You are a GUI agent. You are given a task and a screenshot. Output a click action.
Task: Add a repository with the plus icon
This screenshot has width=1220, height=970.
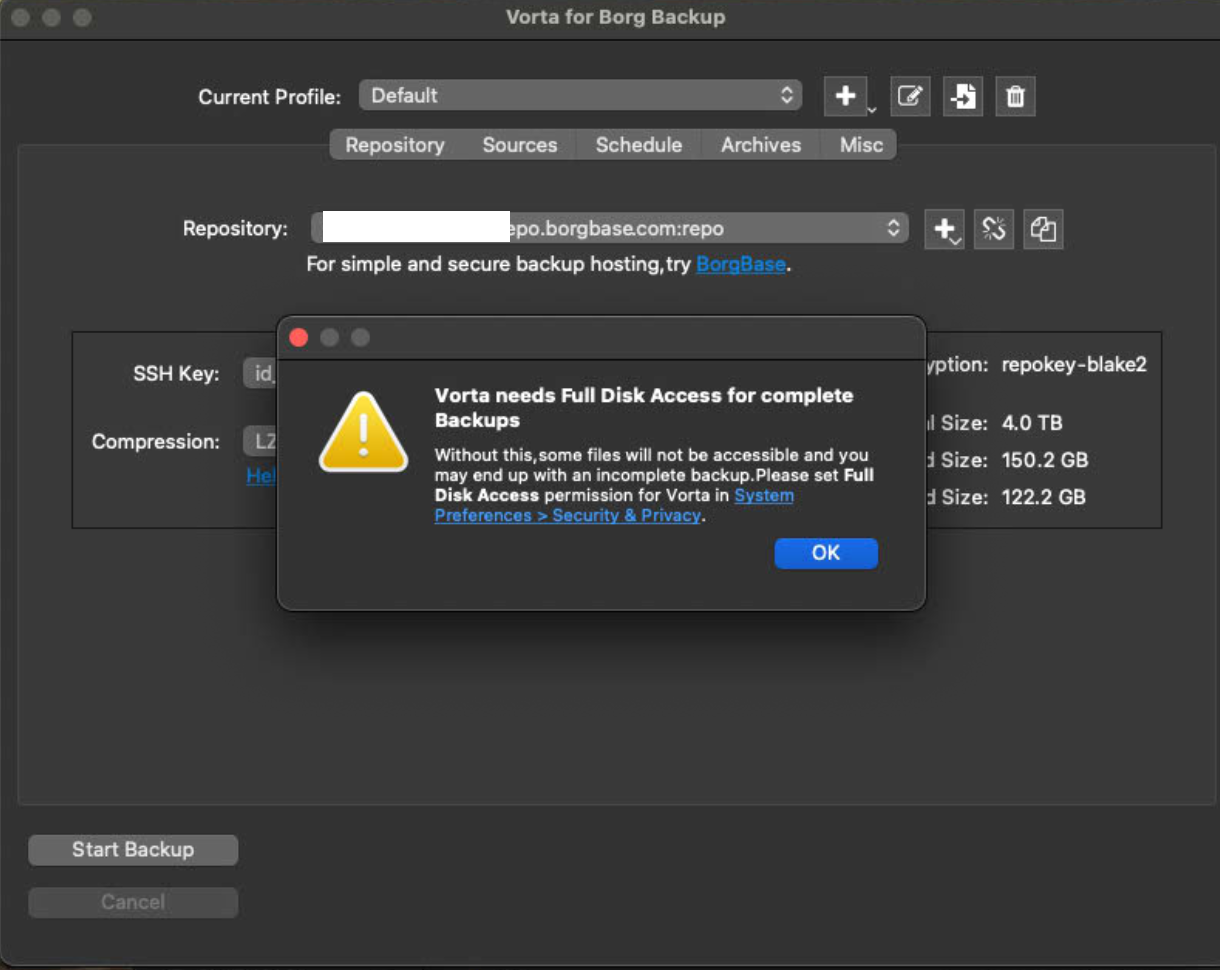pyautogui.click(x=944, y=229)
